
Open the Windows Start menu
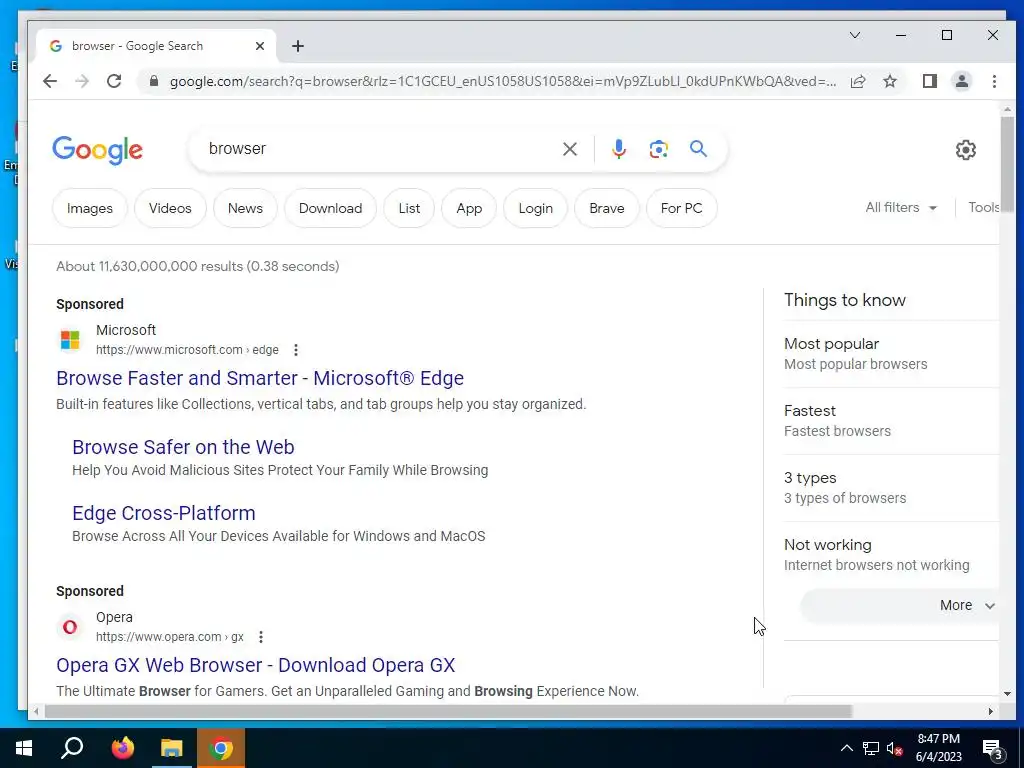pyautogui.click(x=24, y=748)
